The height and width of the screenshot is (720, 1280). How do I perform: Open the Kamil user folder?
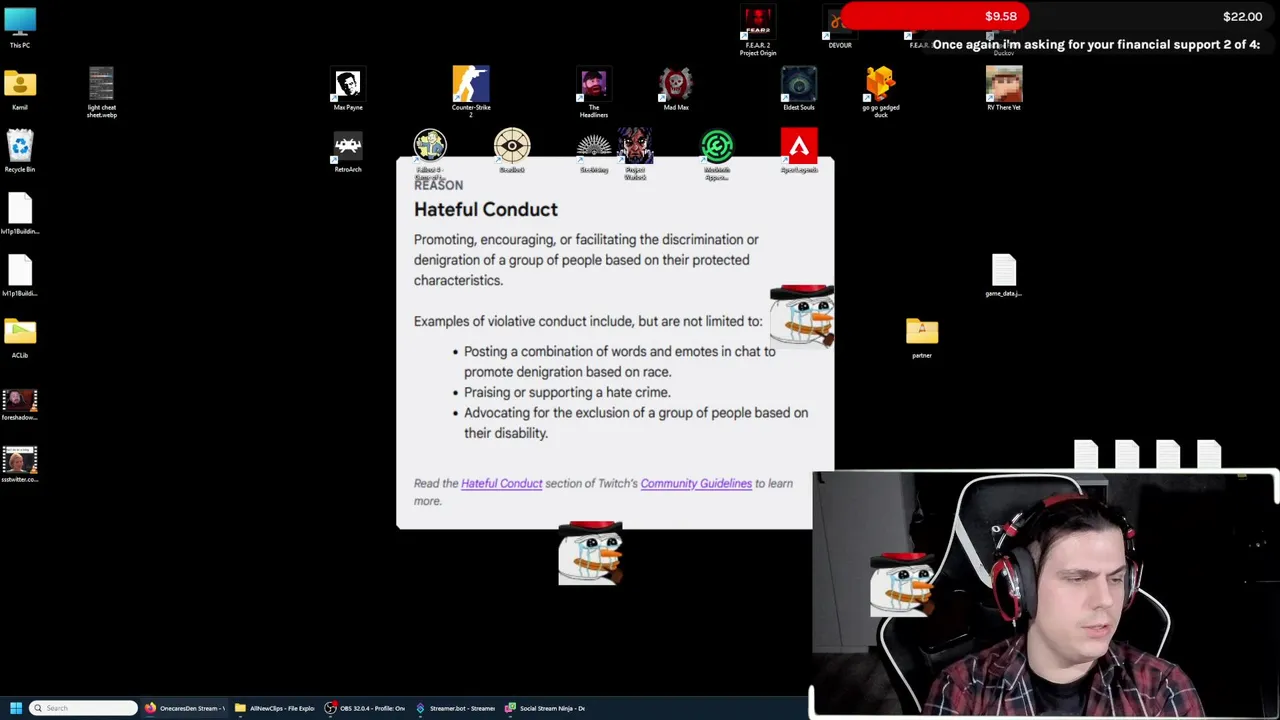20,89
